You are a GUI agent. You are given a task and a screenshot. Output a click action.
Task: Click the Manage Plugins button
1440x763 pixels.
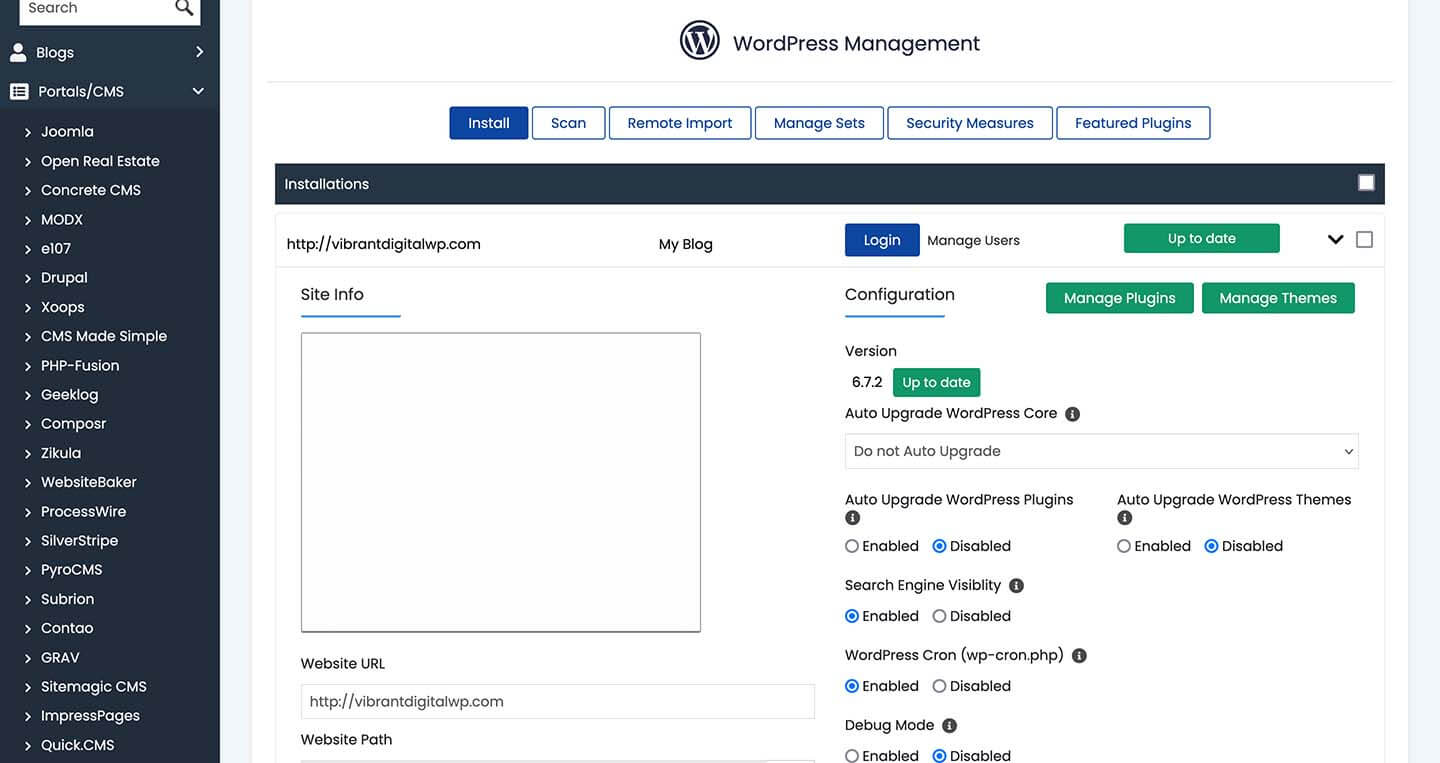[1119, 298]
